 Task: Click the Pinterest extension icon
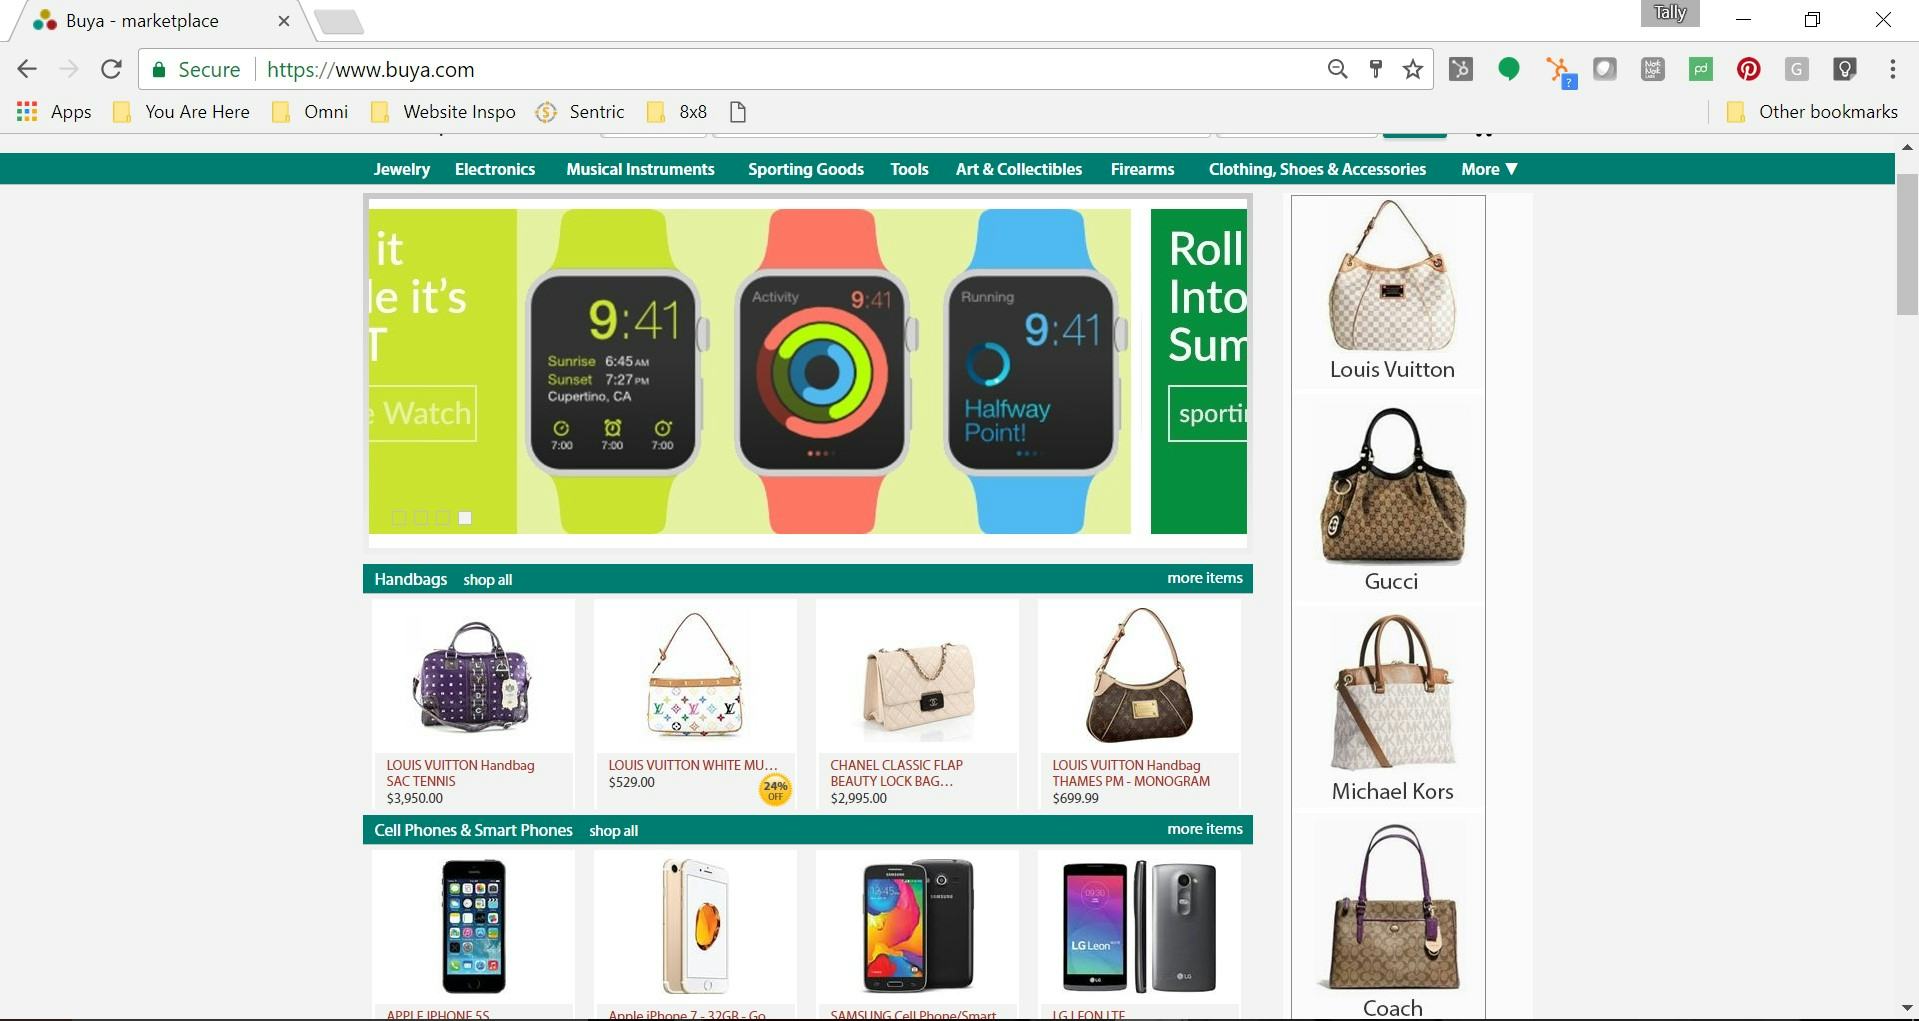[1748, 69]
